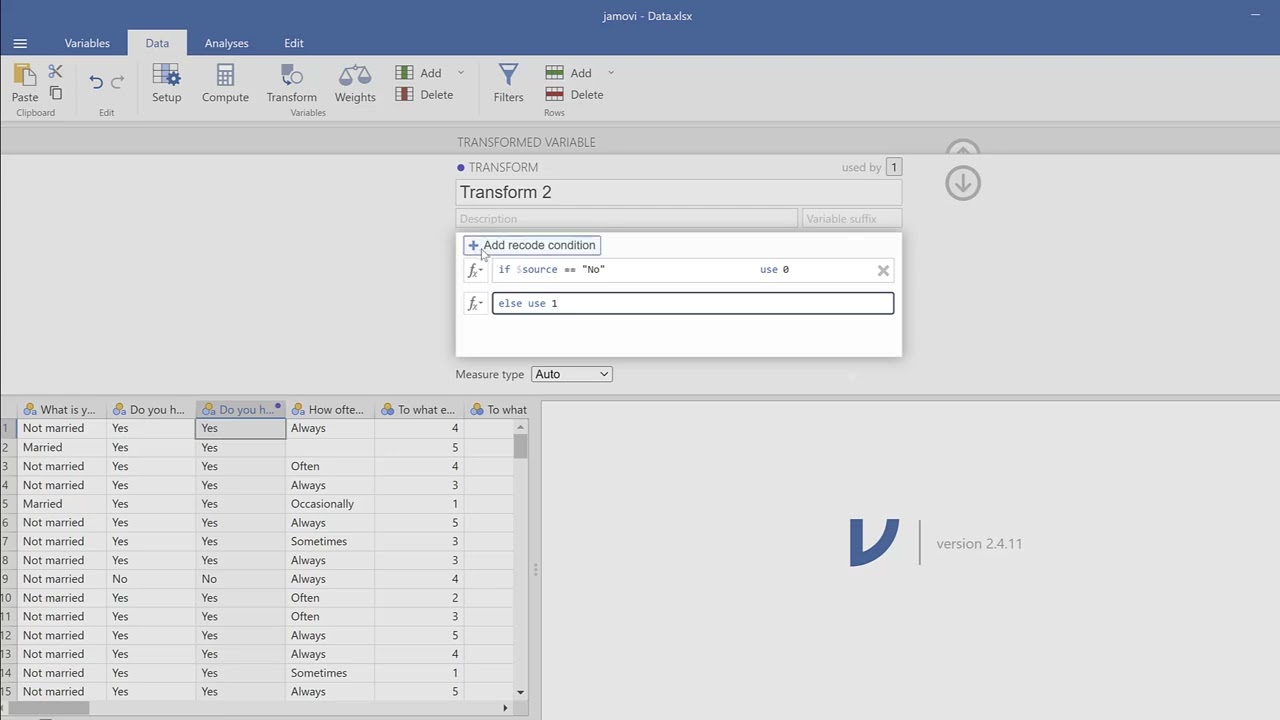Click the else use 1 input field
The image size is (1280, 720).
[693, 303]
